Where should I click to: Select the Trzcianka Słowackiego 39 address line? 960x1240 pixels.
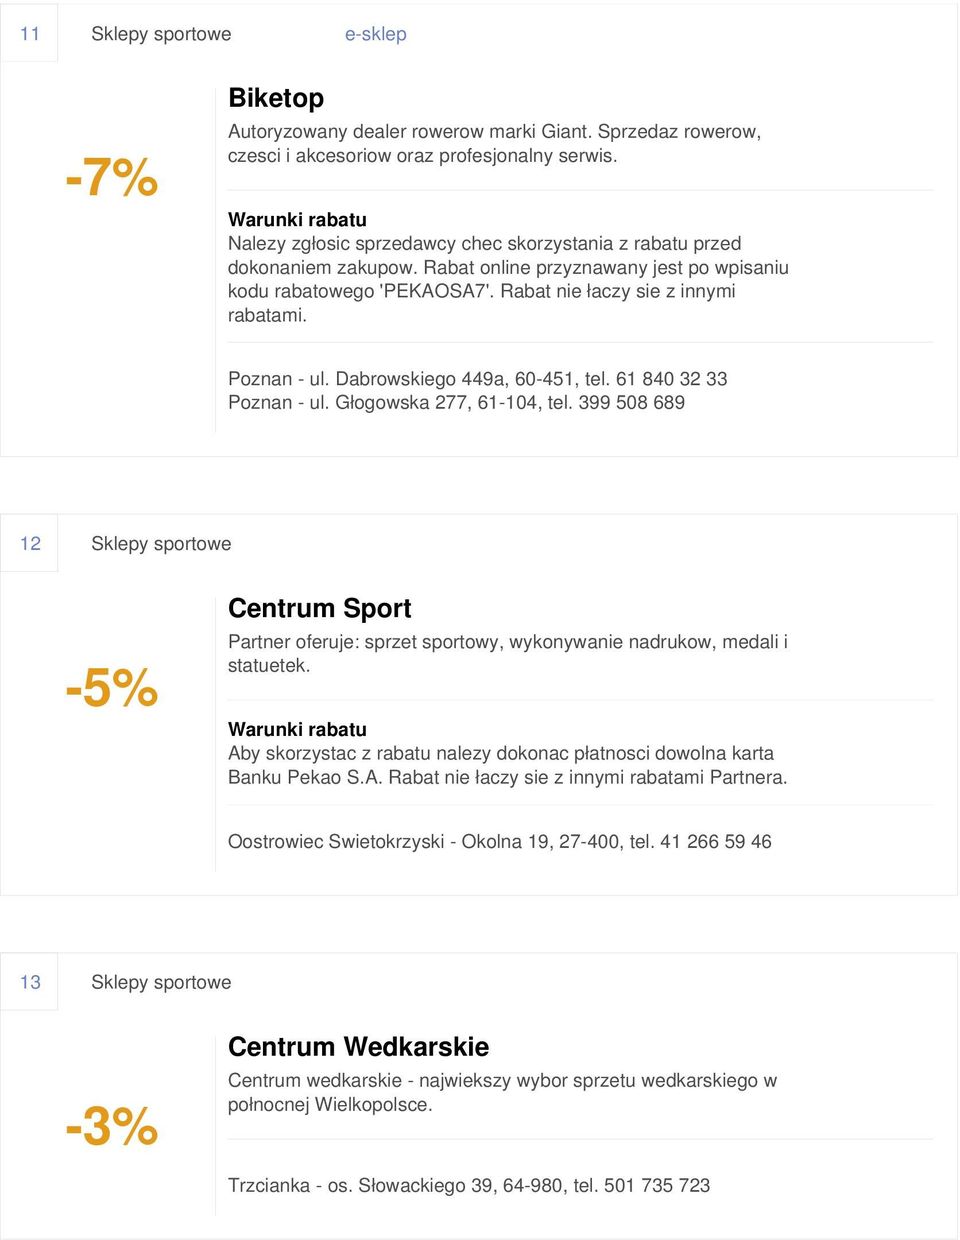pyautogui.click(x=469, y=1186)
